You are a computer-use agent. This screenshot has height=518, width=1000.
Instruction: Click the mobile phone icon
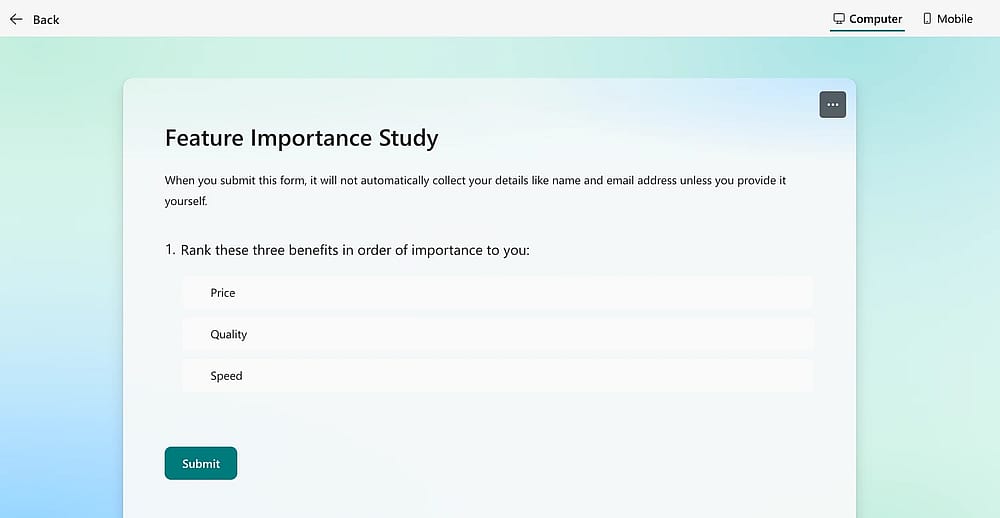[x=927, y=18]
